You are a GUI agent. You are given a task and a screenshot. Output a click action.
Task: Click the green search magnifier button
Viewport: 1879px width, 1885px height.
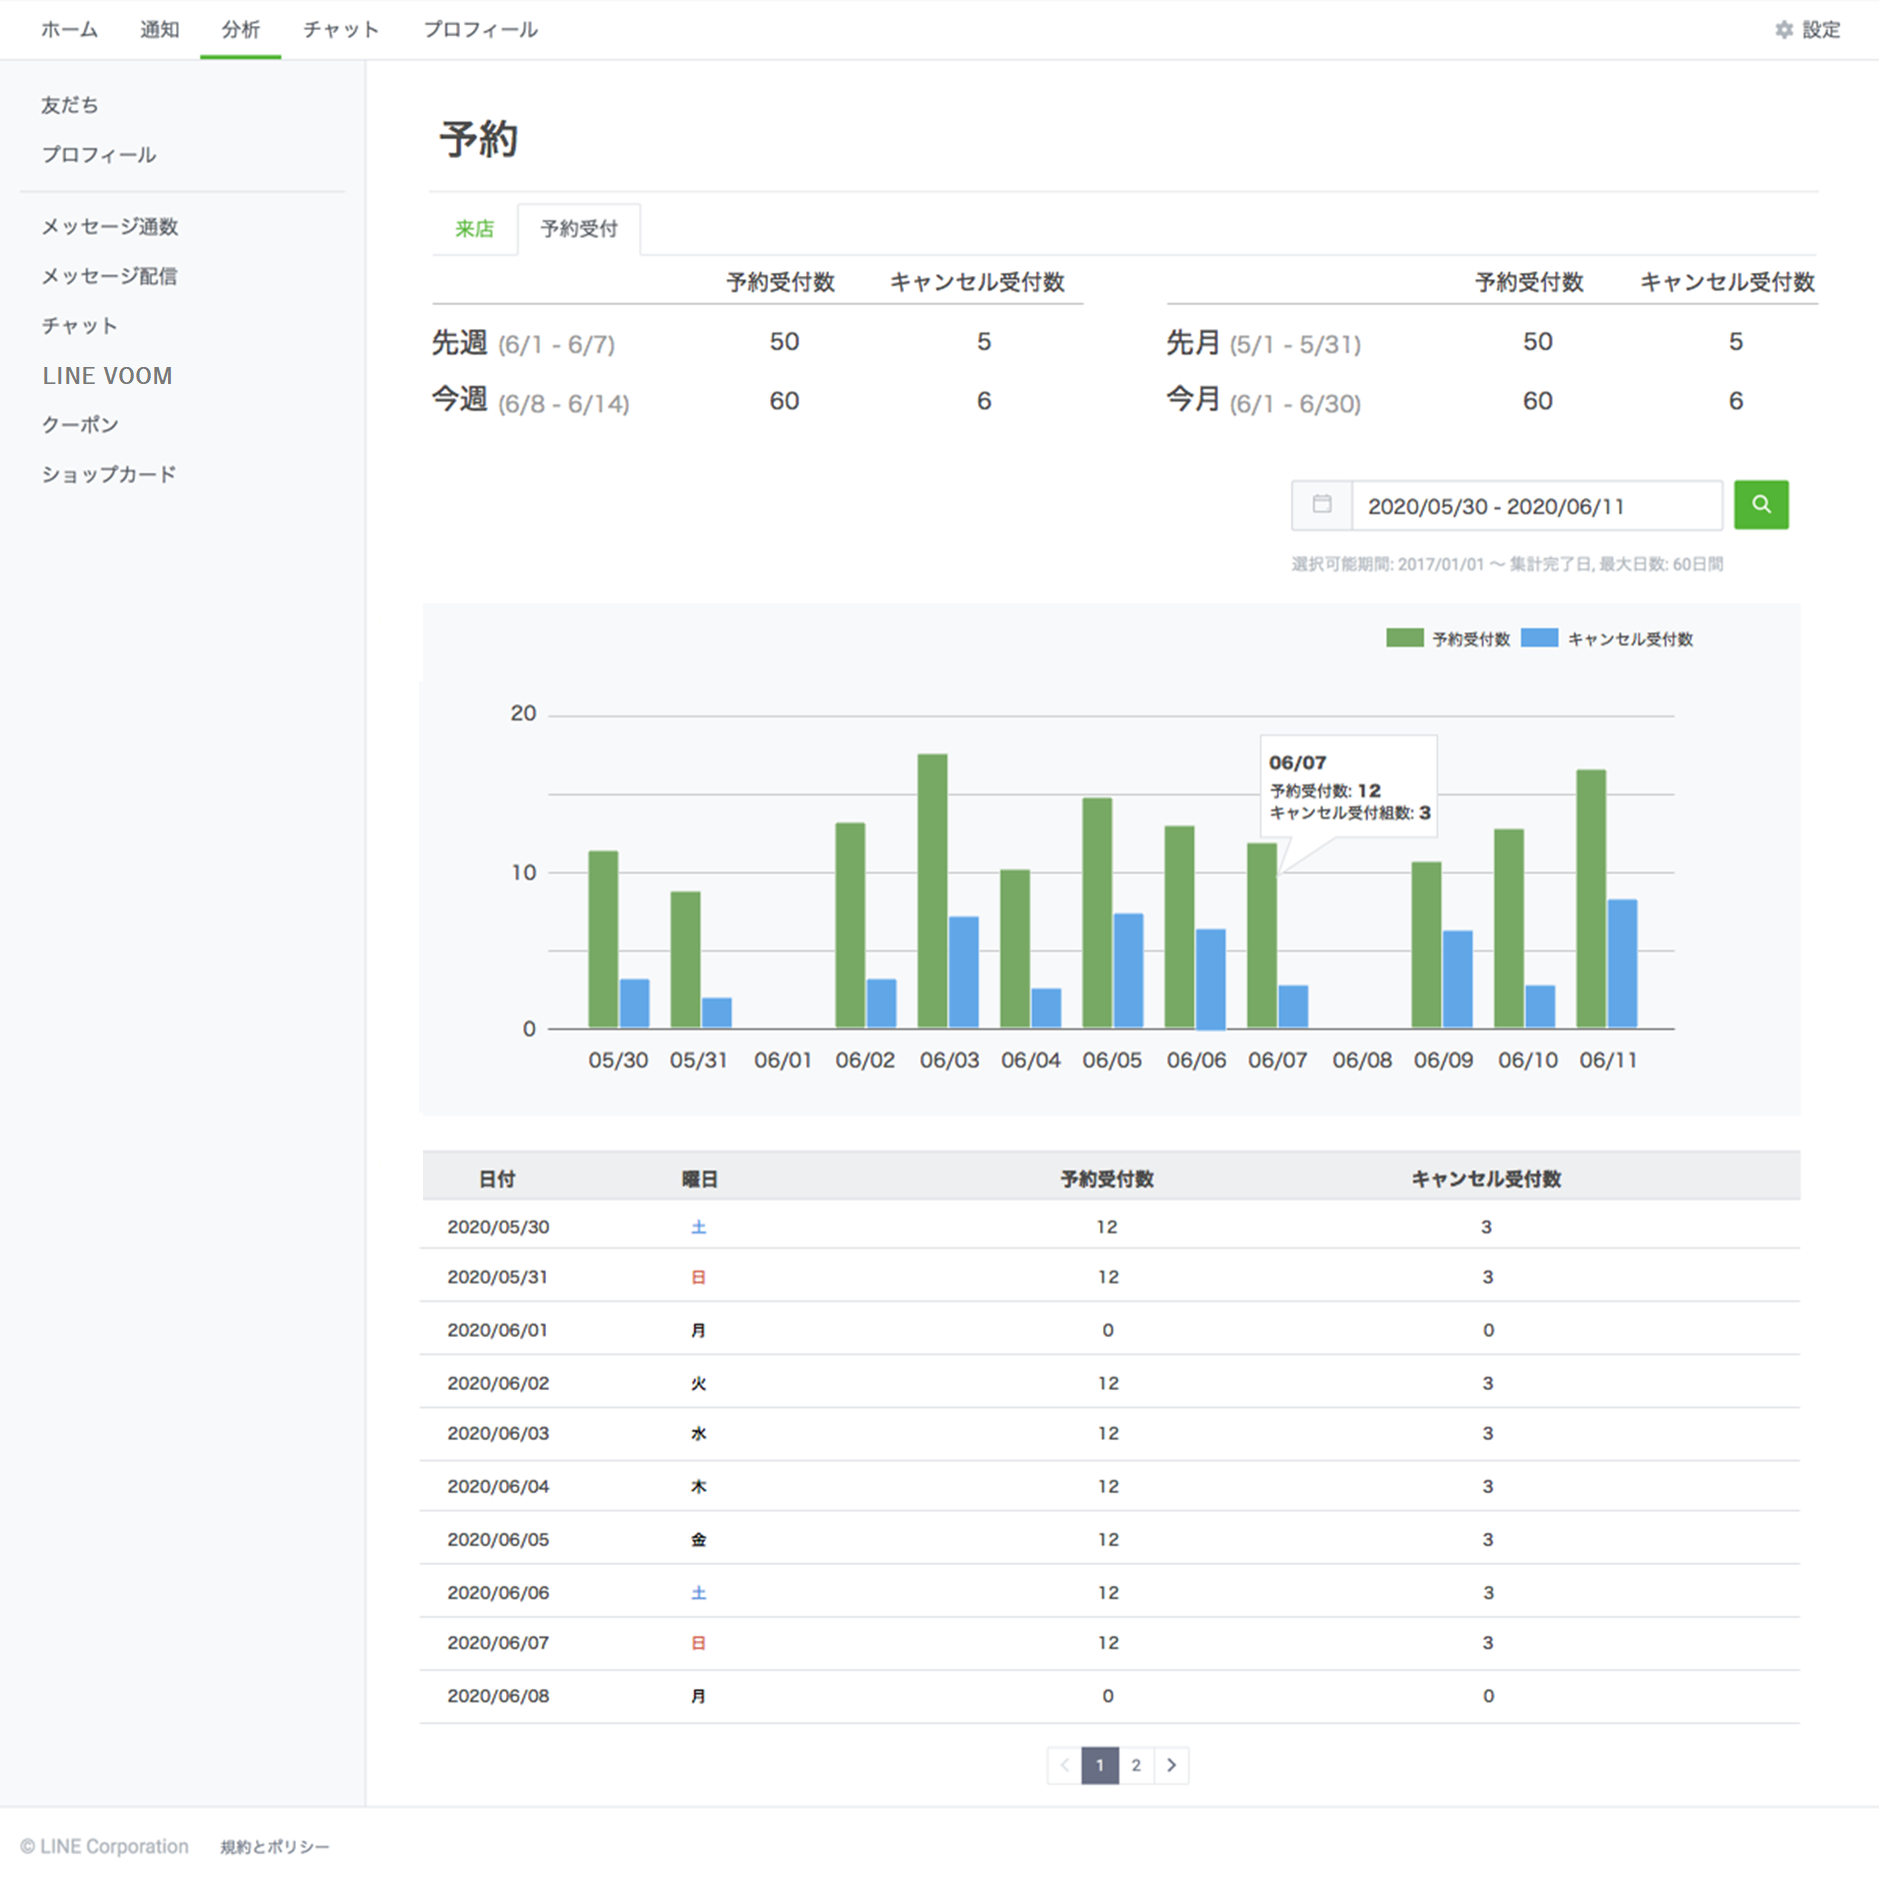click(1760, 505)
